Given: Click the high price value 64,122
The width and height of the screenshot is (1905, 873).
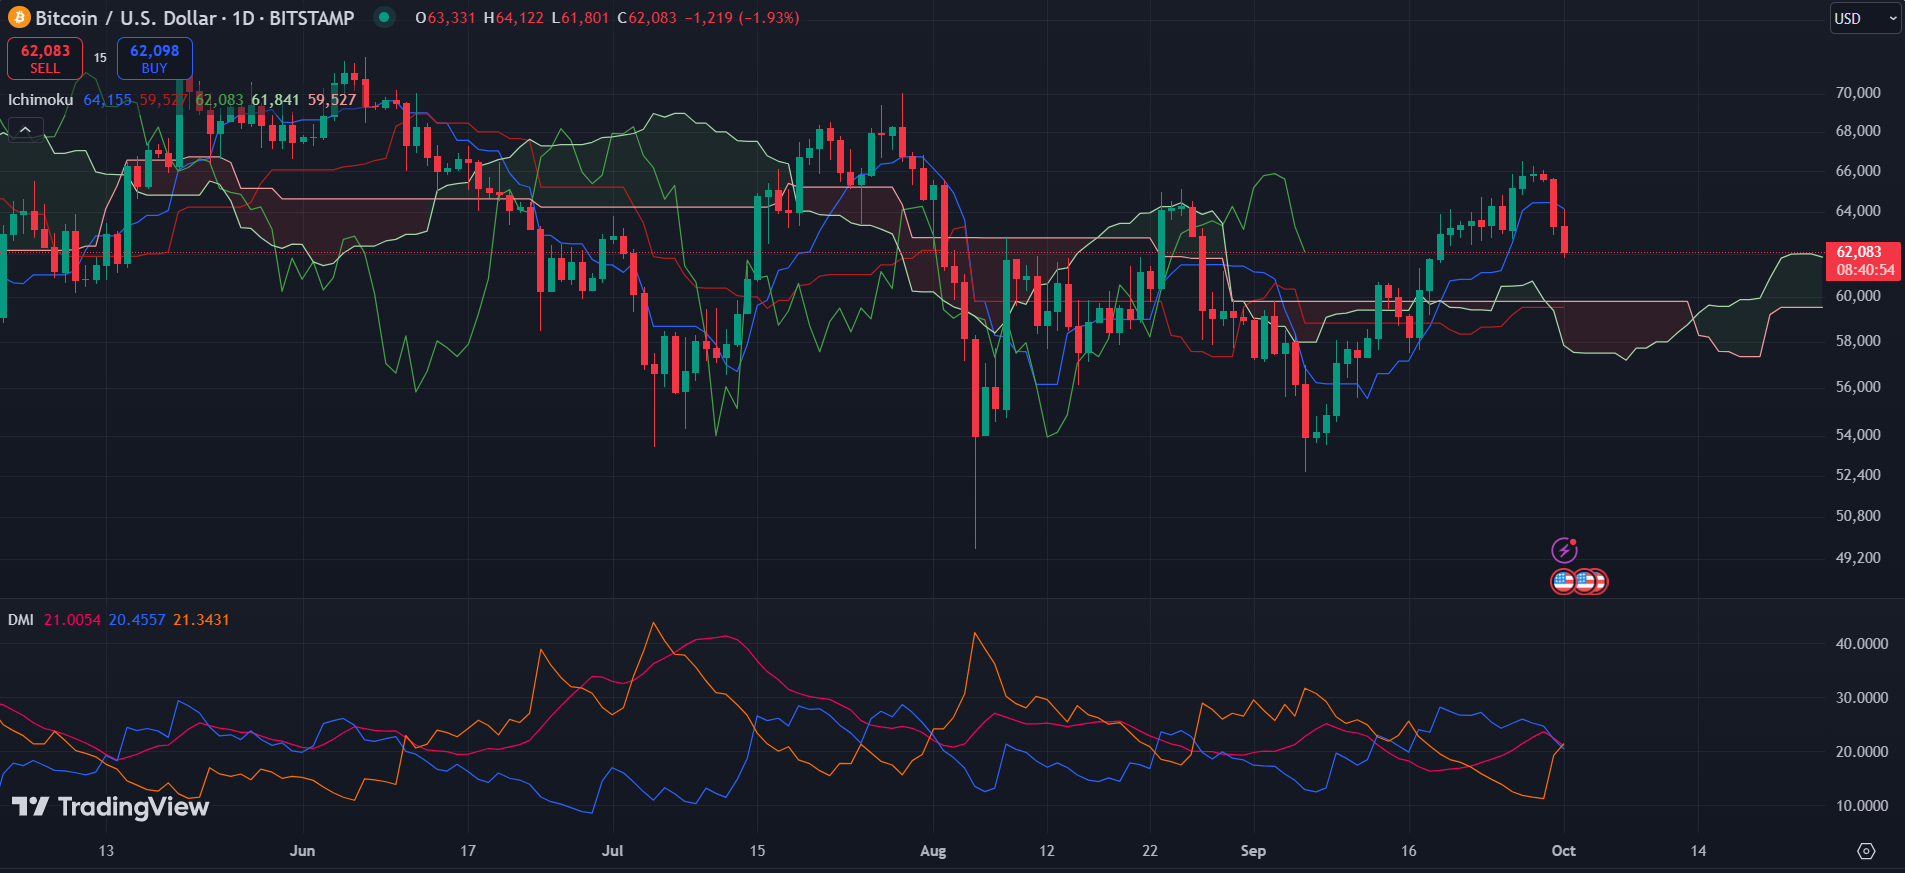Looking at the screenshot, I should tap(520, 18).
